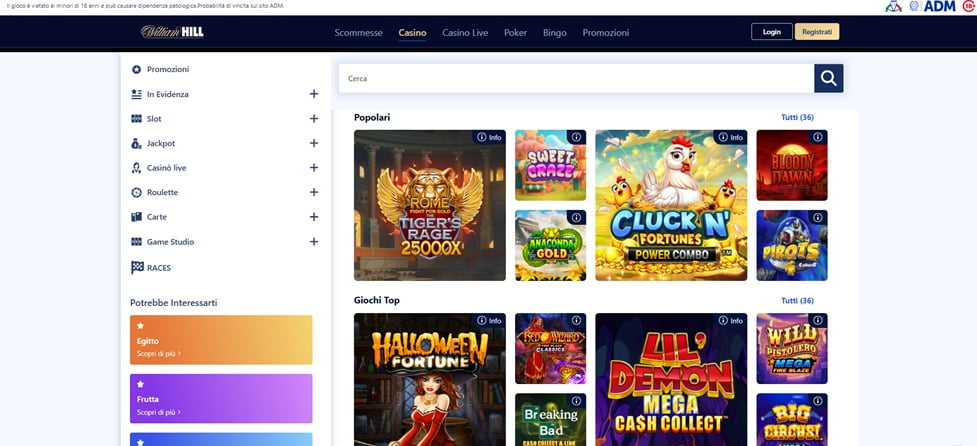Launch Cluck N' Fortunes Power Combo thumbnail
The image size is (977, 446).
click(671, 206)
